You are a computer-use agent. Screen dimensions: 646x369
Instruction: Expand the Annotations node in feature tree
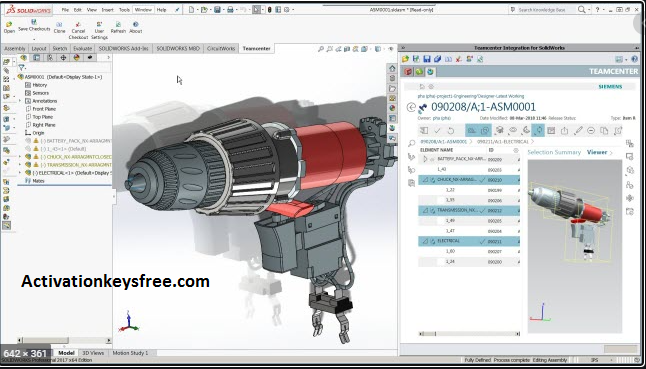point(20,101)
